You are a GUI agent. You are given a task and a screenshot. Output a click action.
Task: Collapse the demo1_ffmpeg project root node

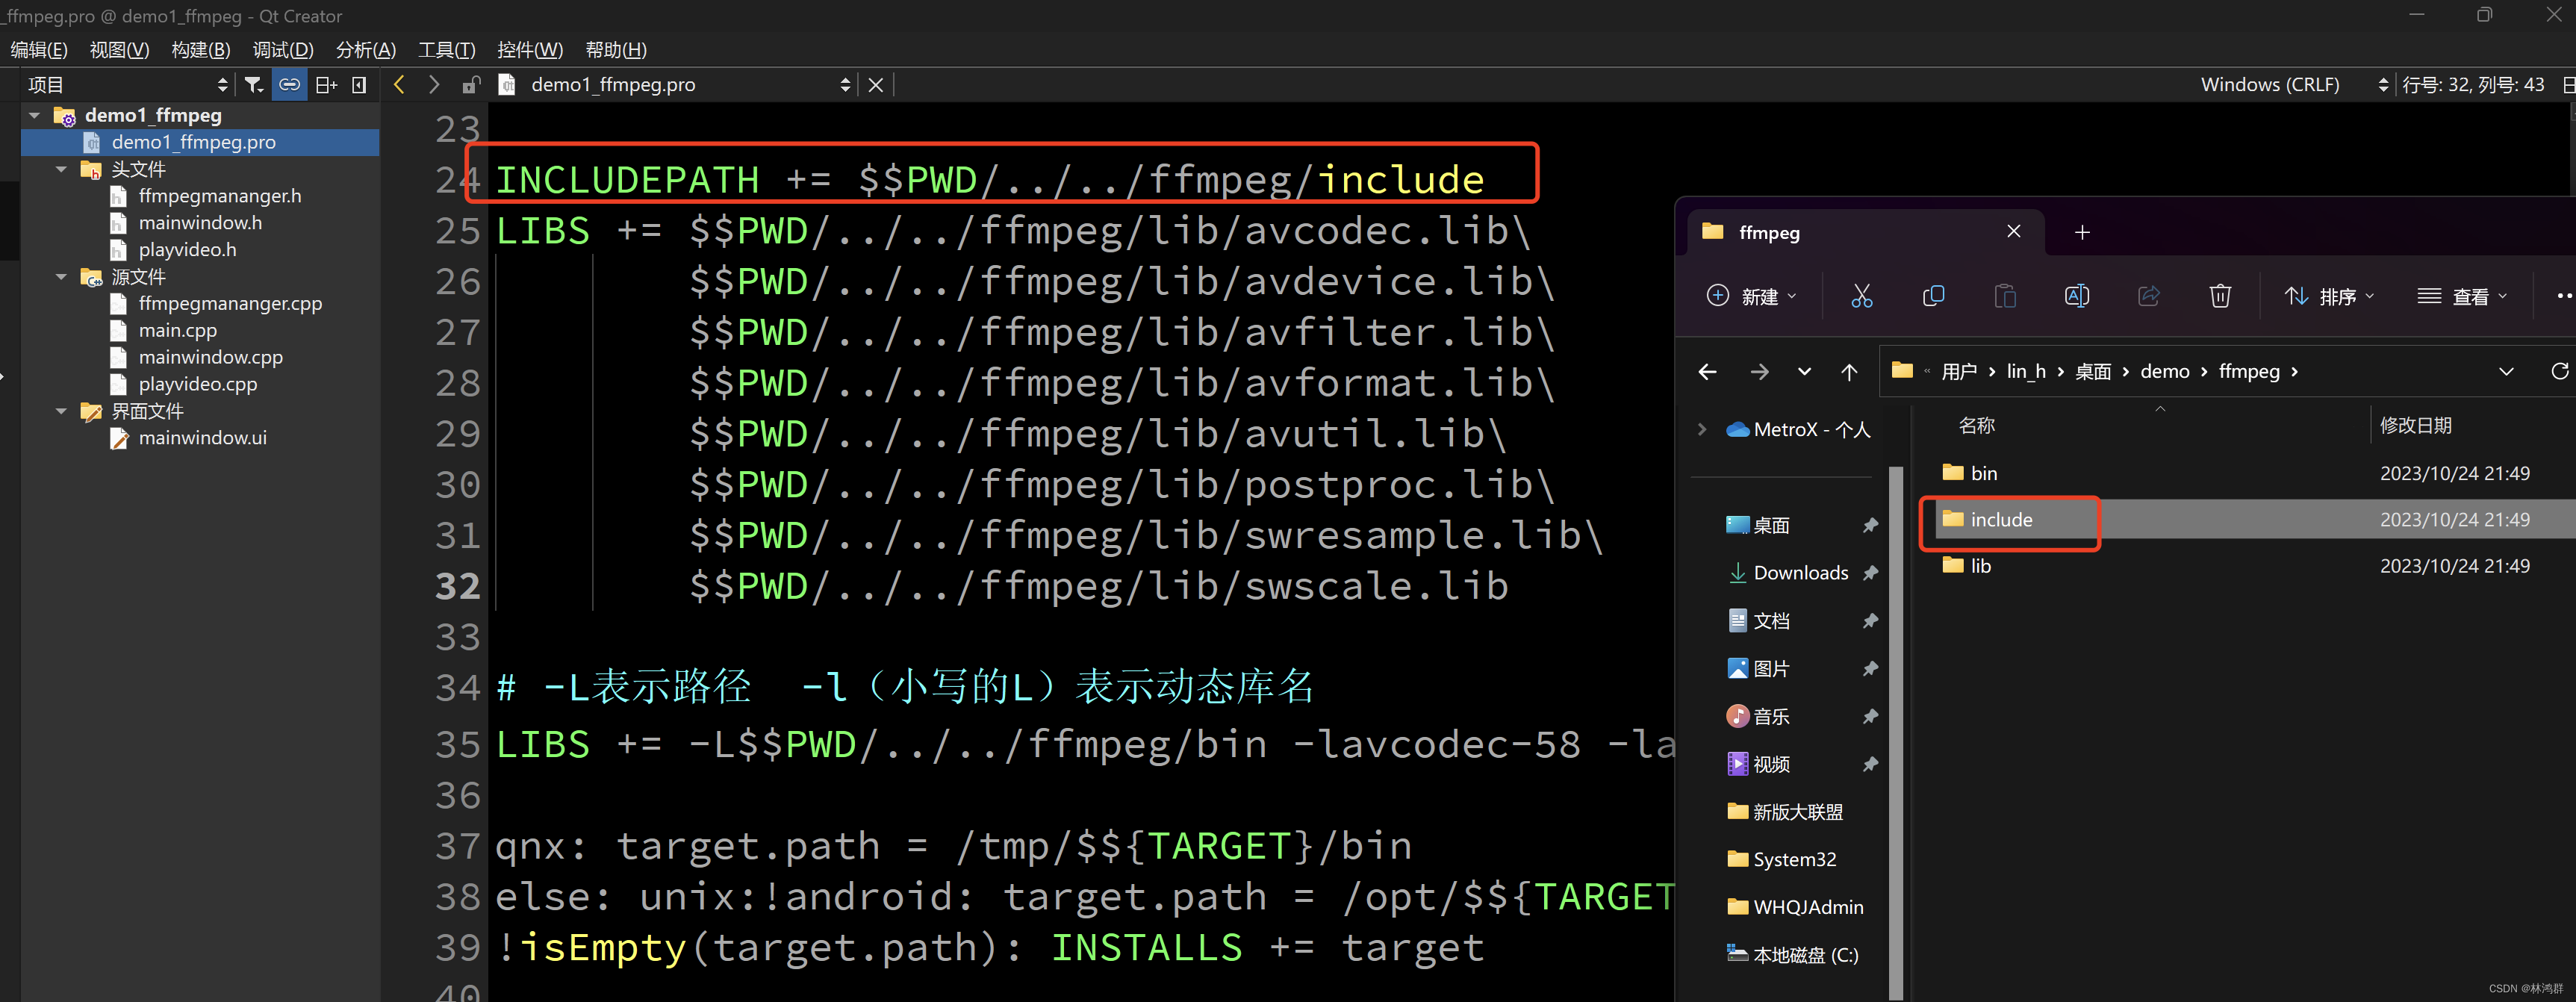tap(35, 116)
